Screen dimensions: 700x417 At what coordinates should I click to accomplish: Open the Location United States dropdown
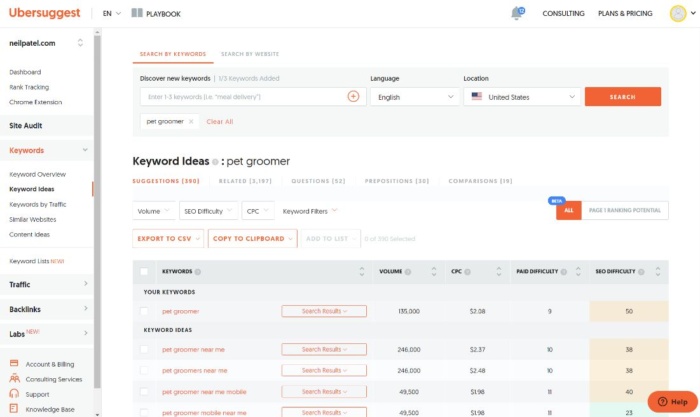[x=521, y=97]
